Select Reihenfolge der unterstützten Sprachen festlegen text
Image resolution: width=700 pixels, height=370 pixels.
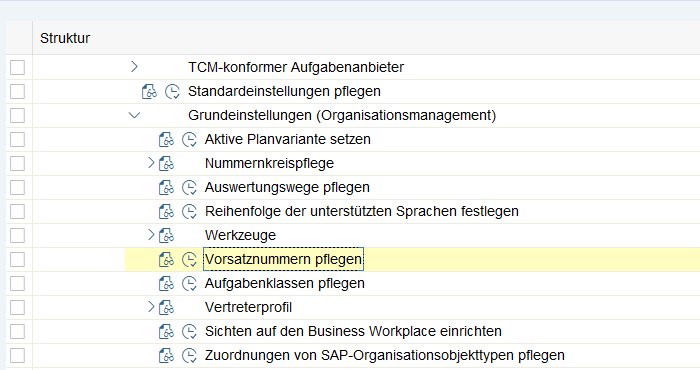[362, 212]
